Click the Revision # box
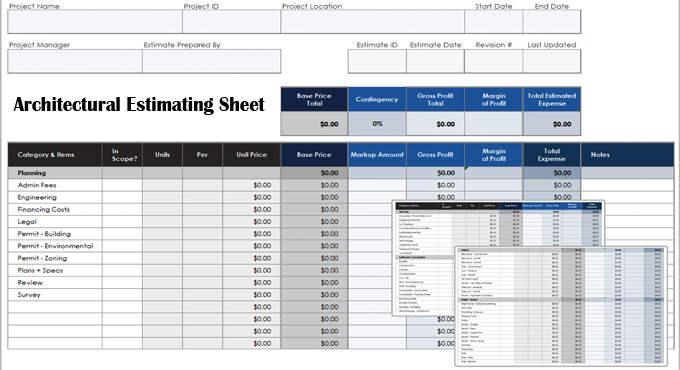Image resolution: width=680 pixels, height=370 pixels. (494, 61)
